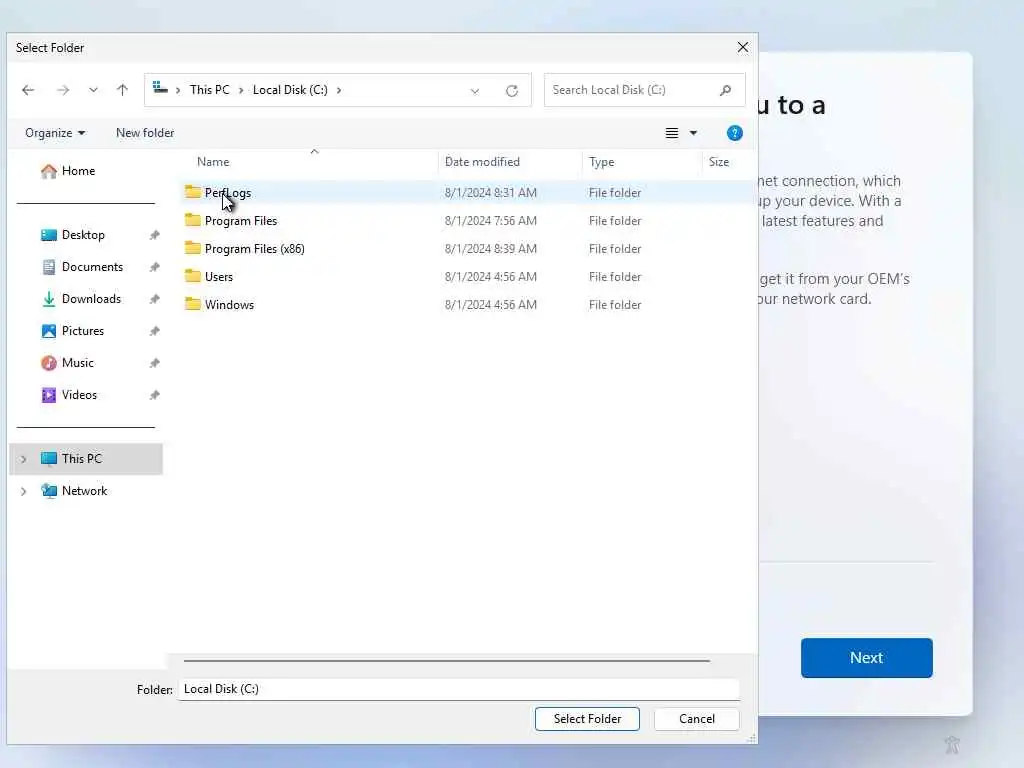Click pin icon next to Videos
Image resolution: width=1024 pixels, height=768 pixels.
pyautogui.click(x=155, y=395)
